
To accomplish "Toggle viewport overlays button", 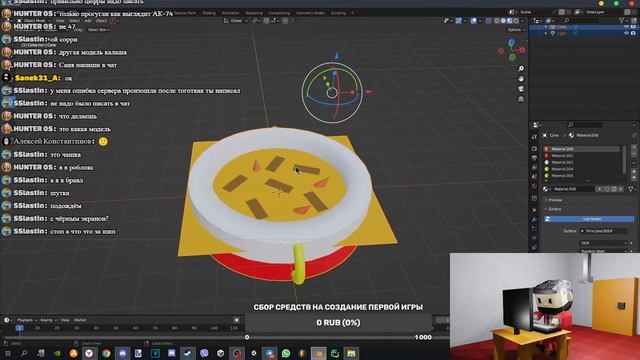I will coord(474,20).
